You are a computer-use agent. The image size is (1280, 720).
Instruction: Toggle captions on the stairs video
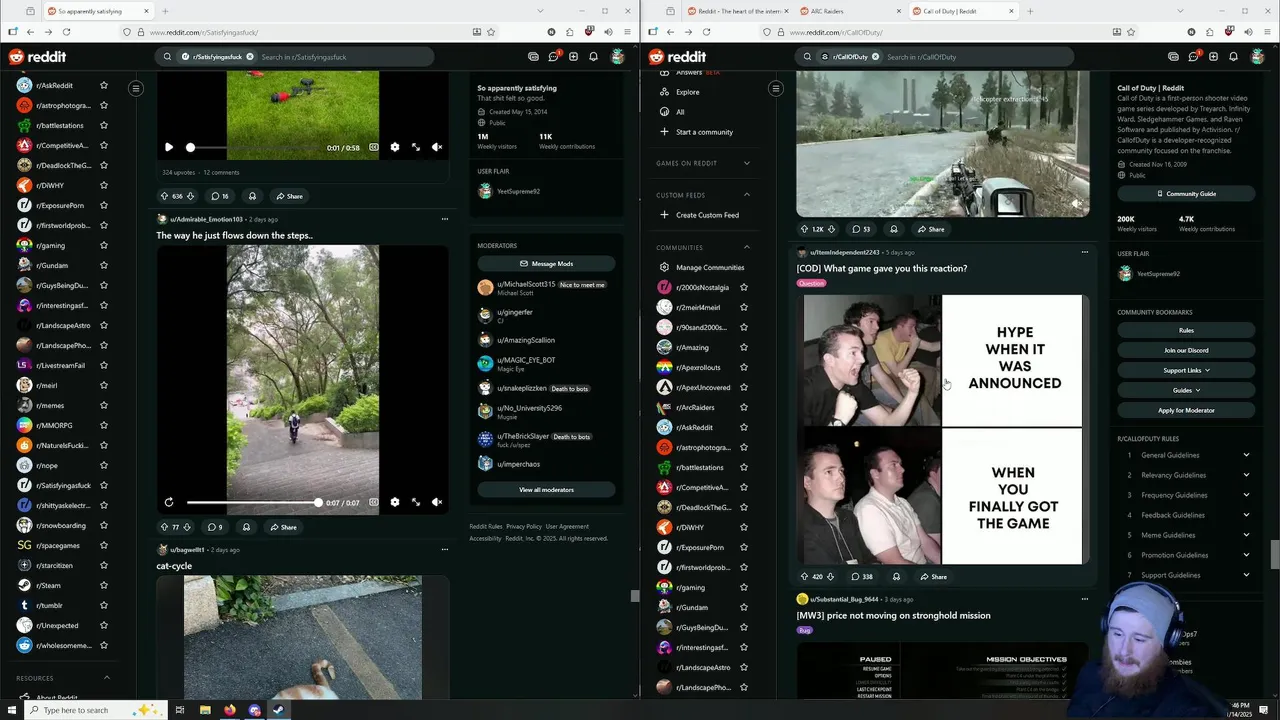tap(374, 502)
